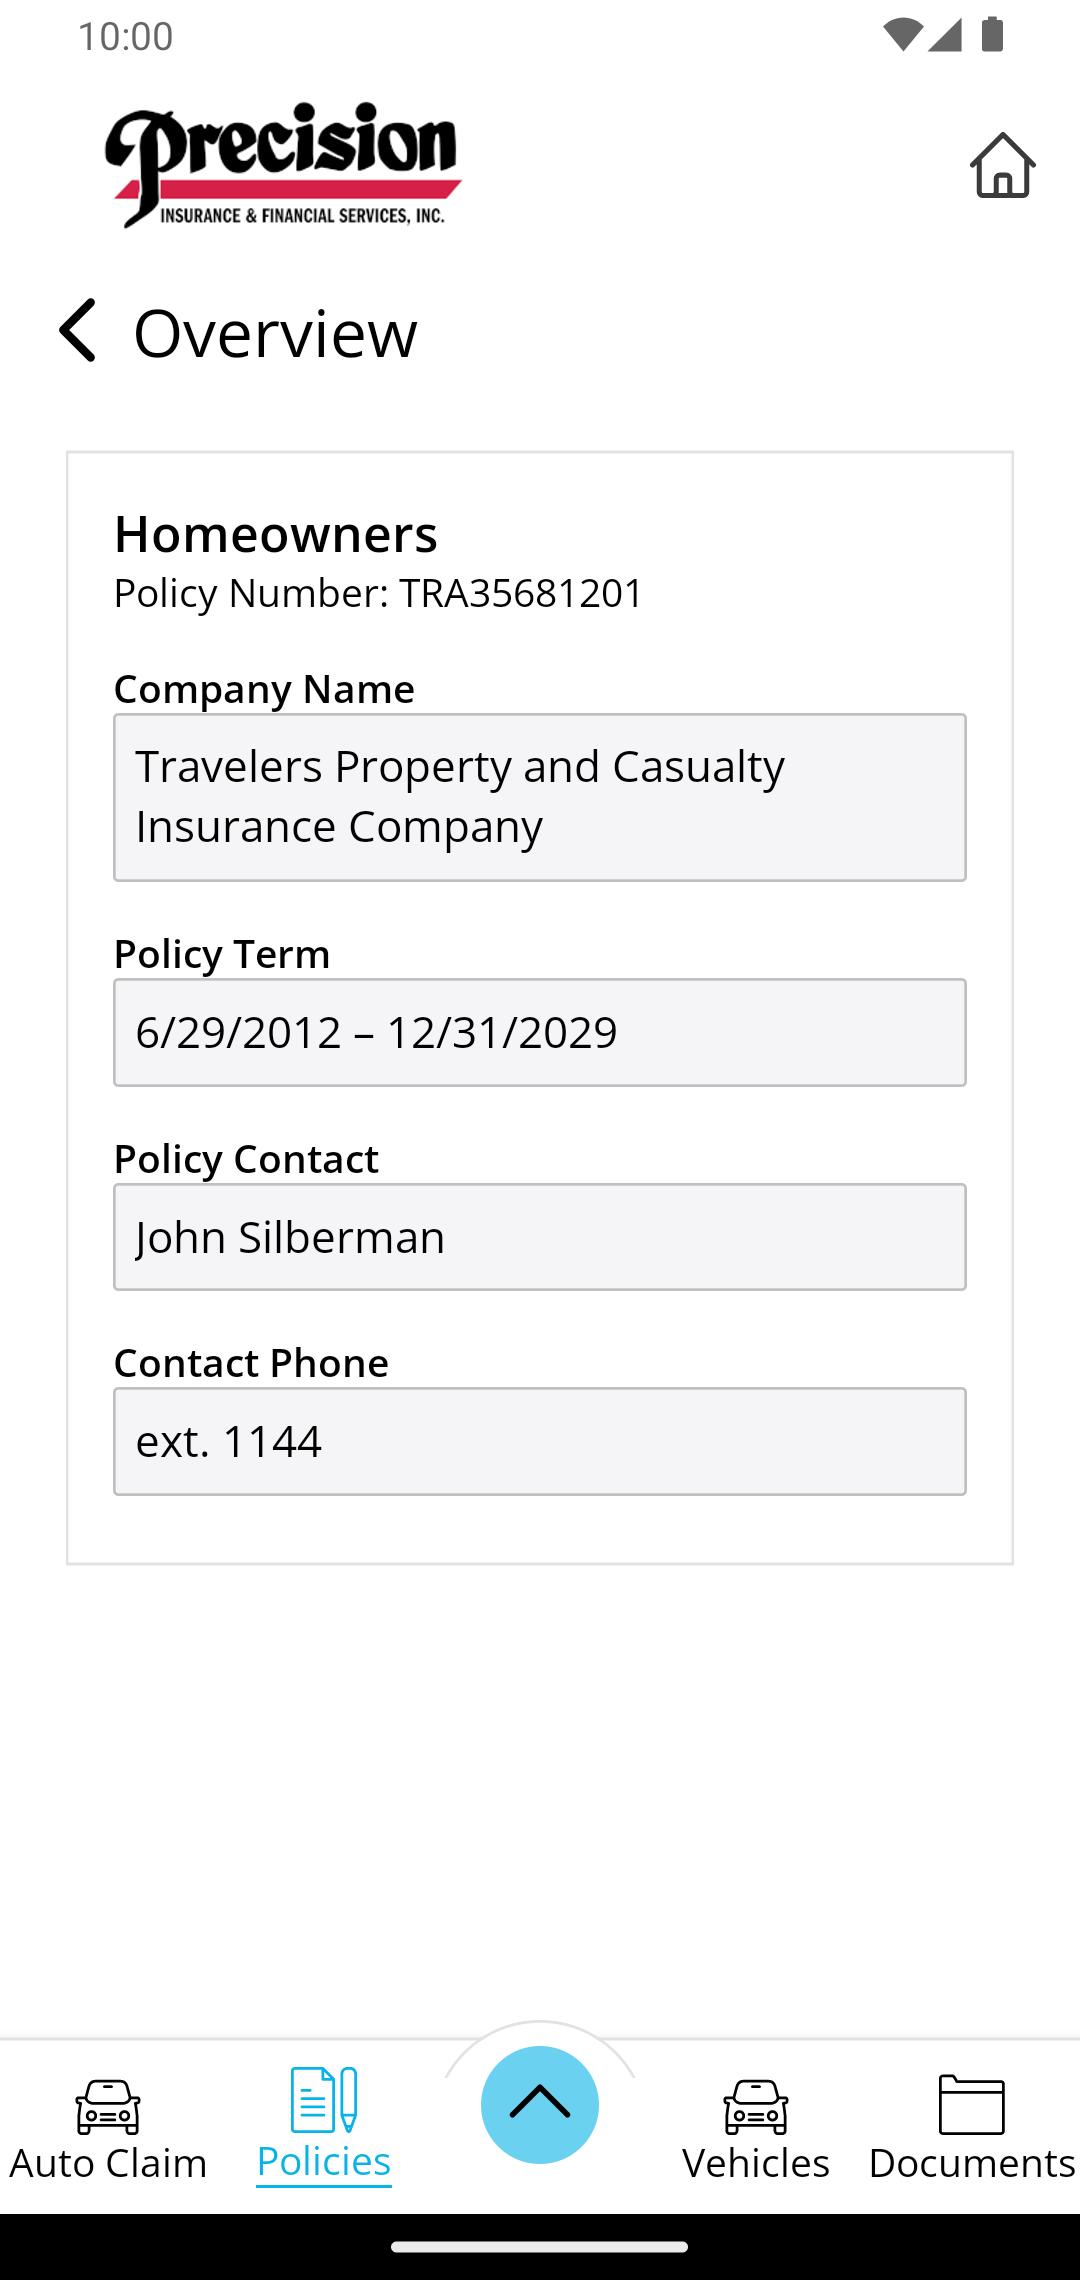This screenshot has width=1080, height=2280.
Task: Select the Vehicles tab label
Action: click(x=756, y=2163)
